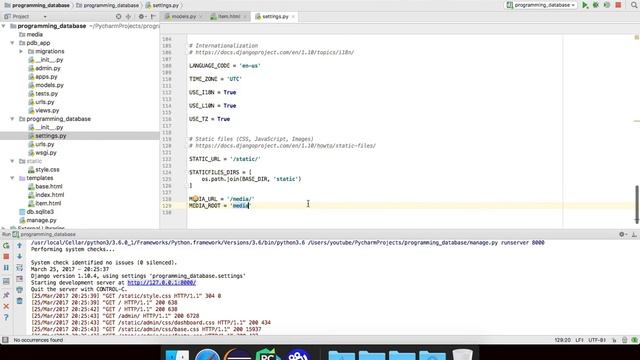Hide the Run tool window

(x=634, y=234)
